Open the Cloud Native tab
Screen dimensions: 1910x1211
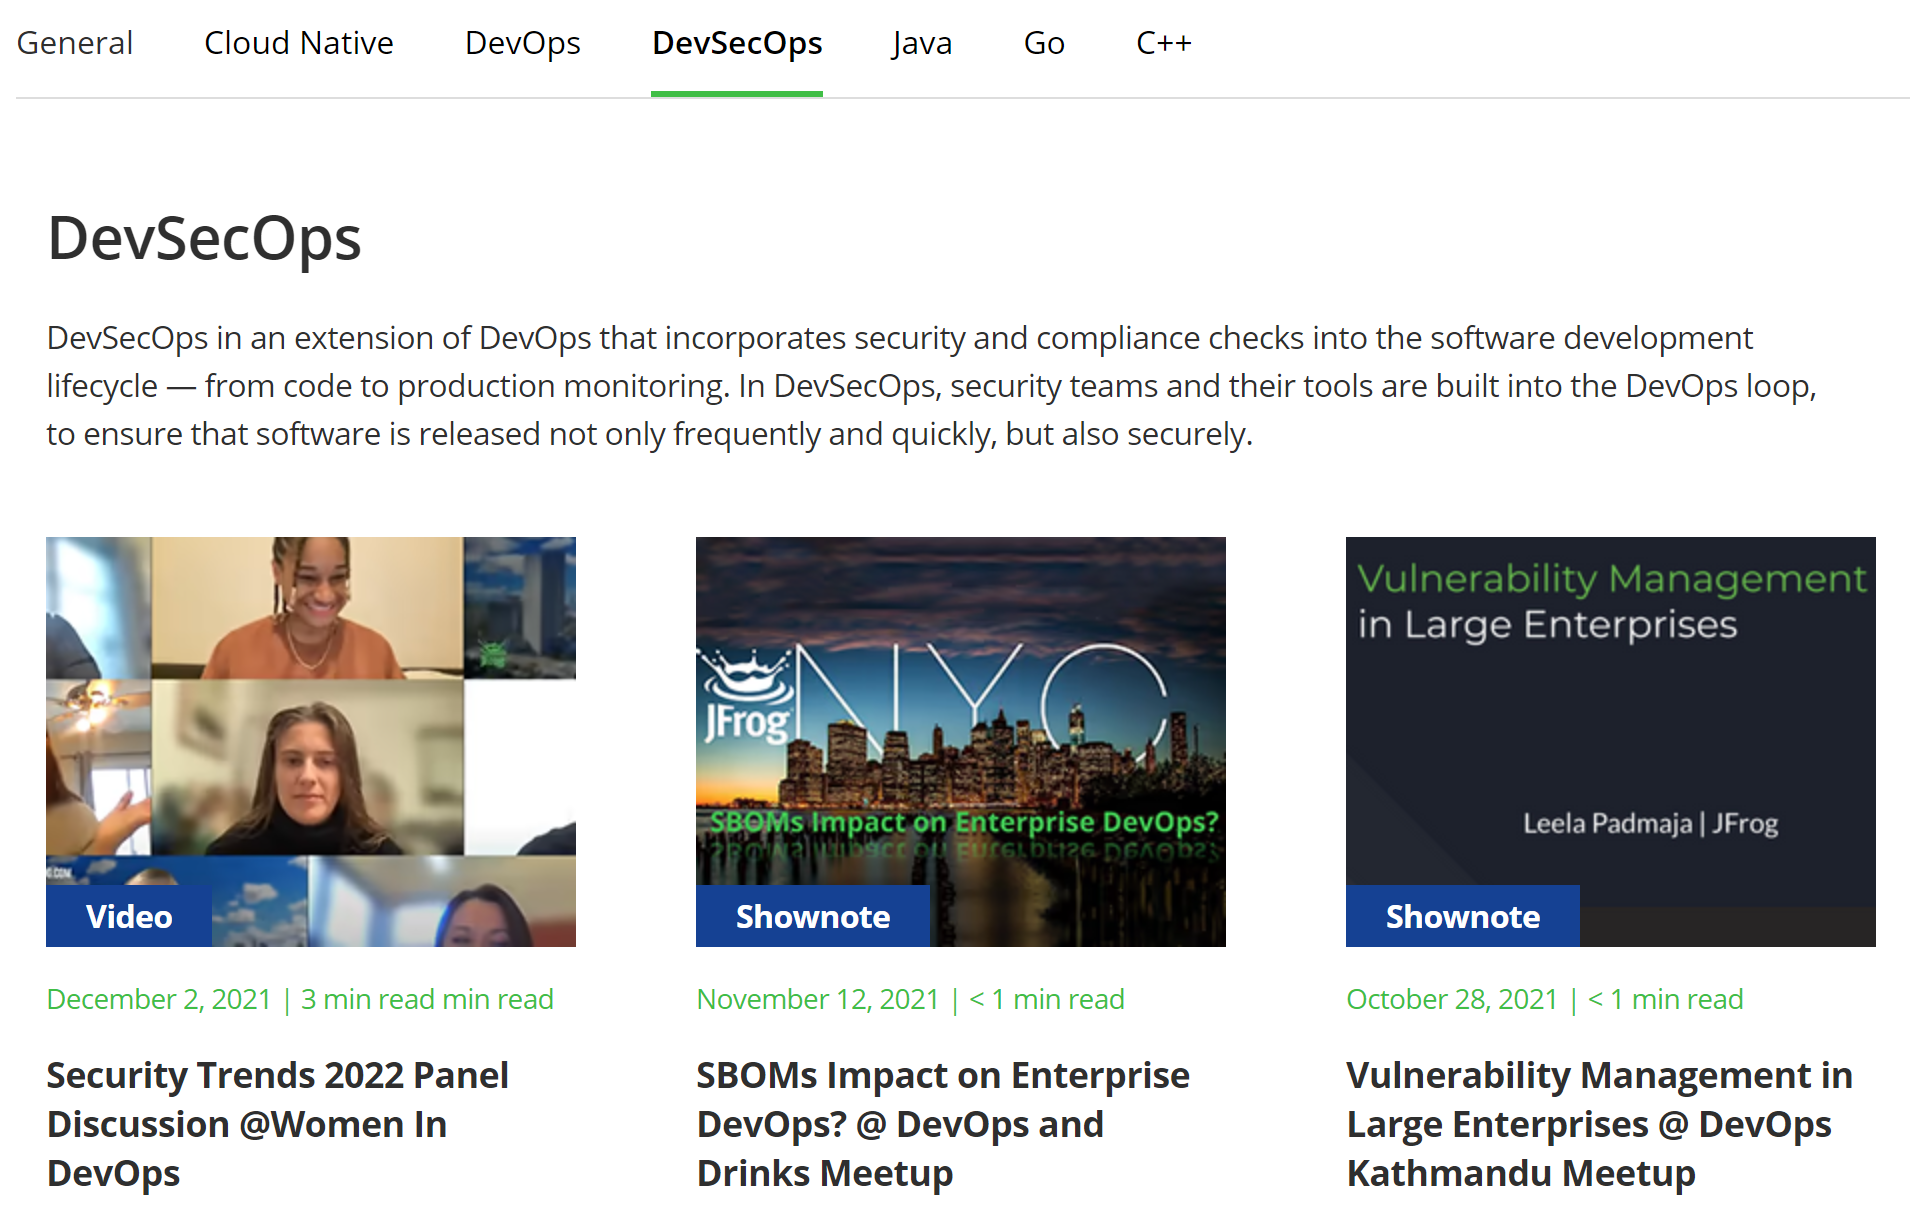298,43
